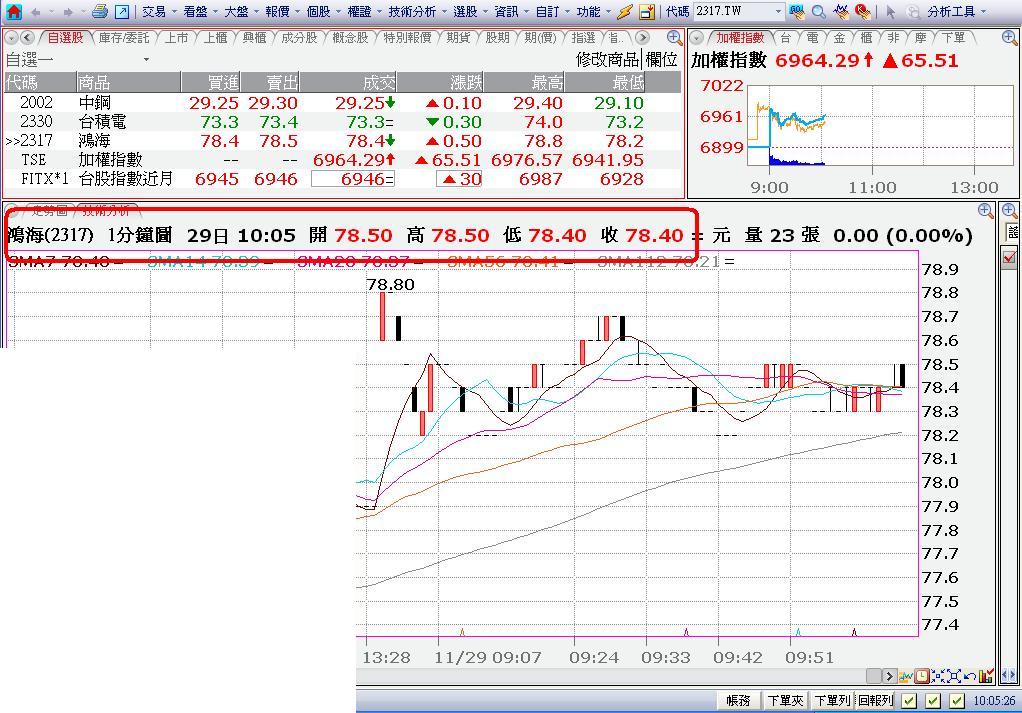Click the 成交 column header

[x=349, y=82]
